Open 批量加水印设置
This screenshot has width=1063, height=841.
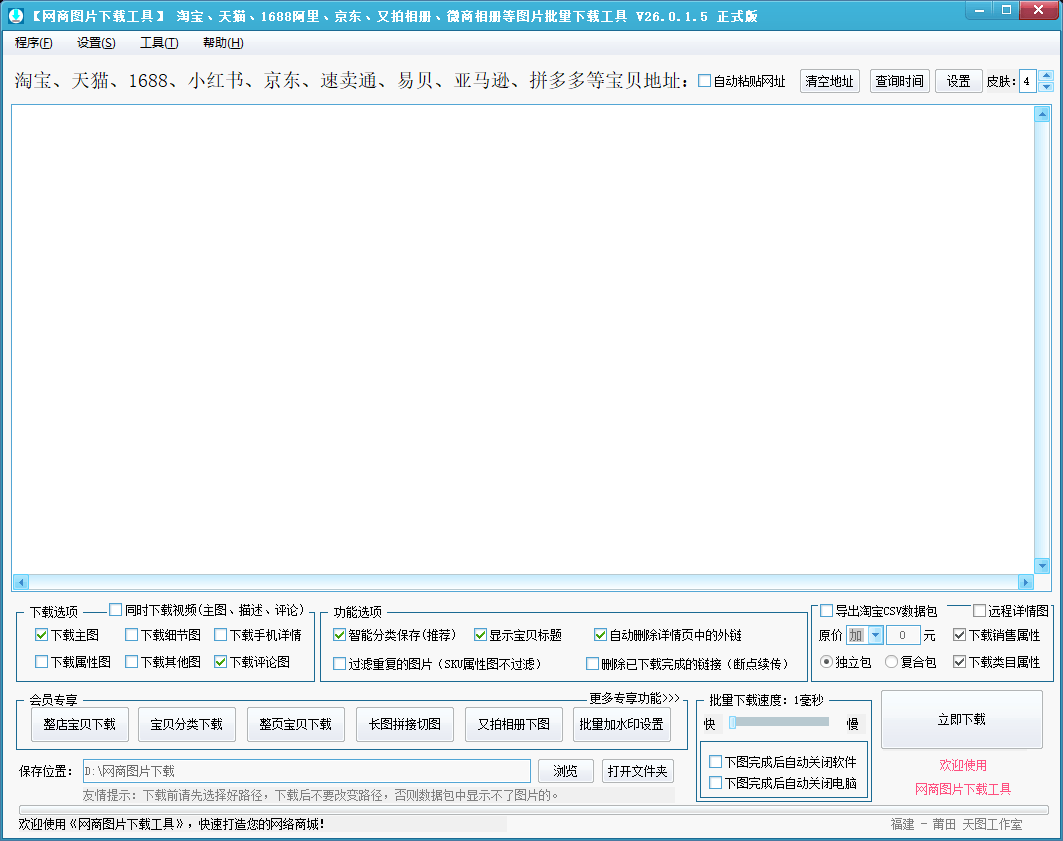click(x=622, y=724)
